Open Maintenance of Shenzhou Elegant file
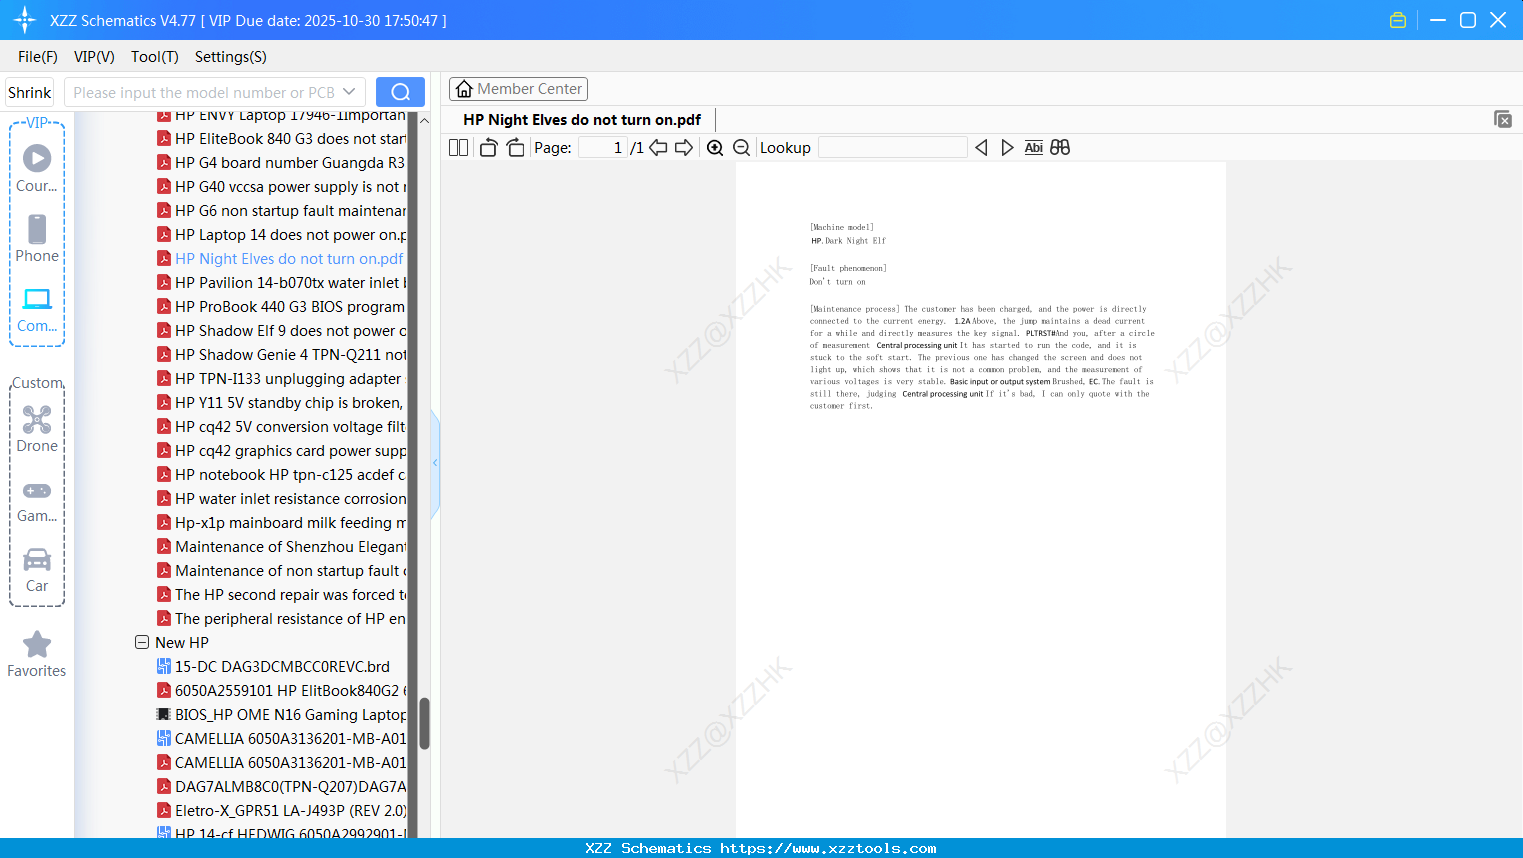 point(282,547)
